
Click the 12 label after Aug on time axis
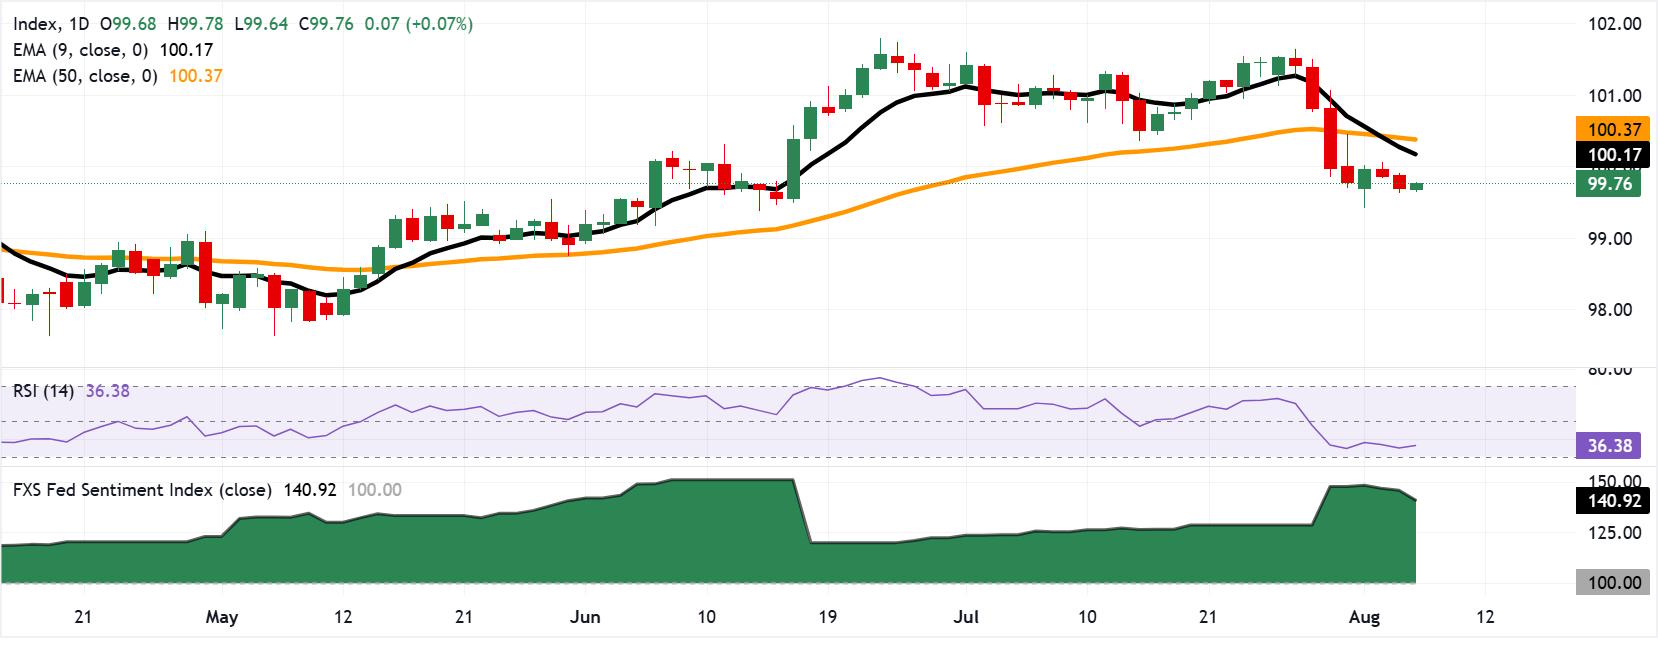coord(1485,617)
